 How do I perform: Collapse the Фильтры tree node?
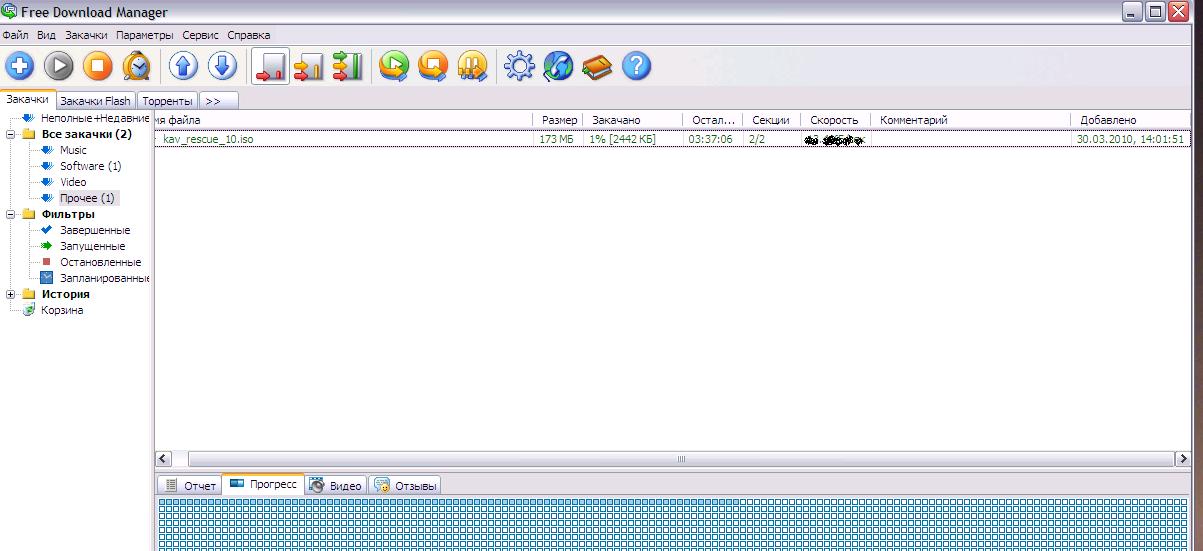11,214
